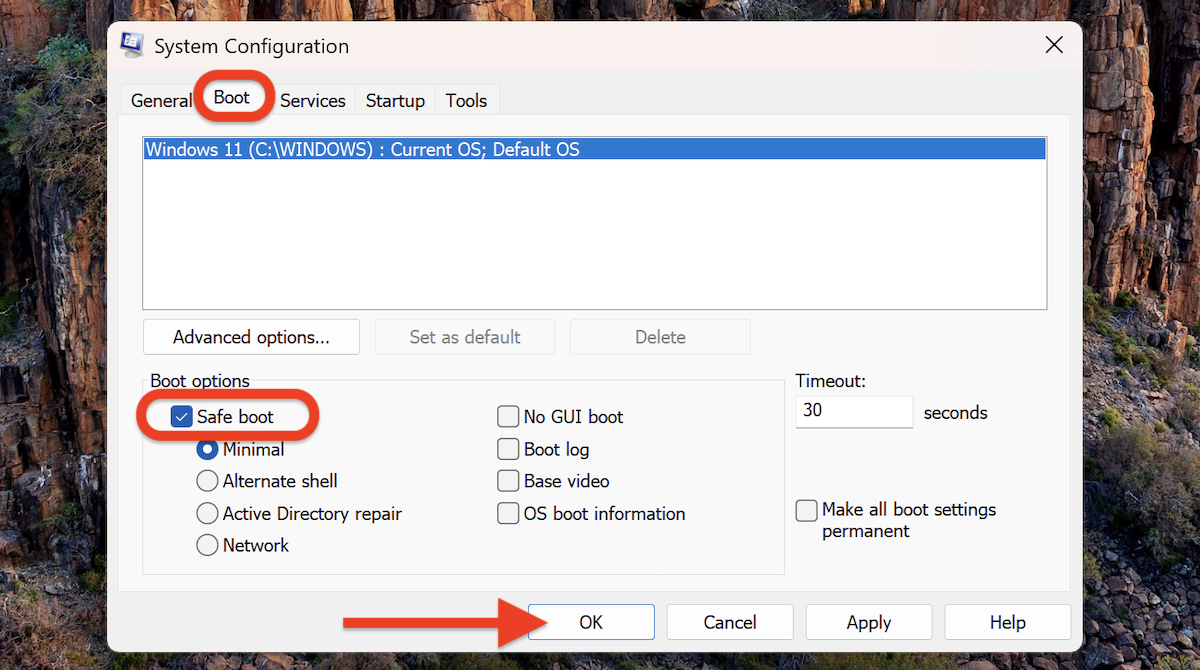Open Advanced options
Viewport: 1200px width, 670px height.
tap(251, 337)
